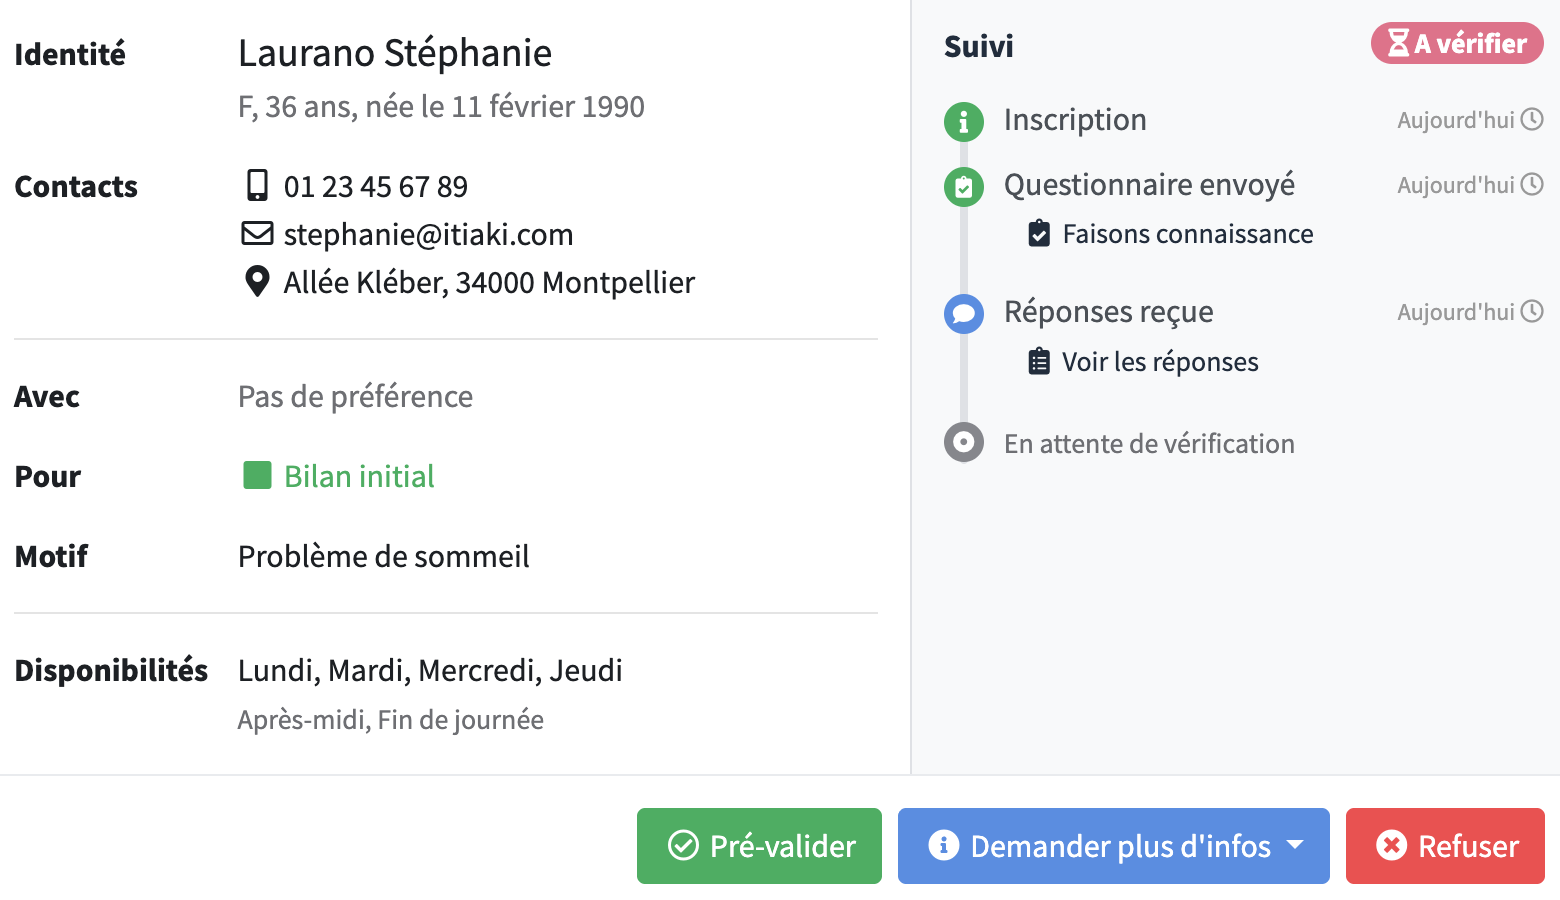The height and width of the screenshot is (900, 1560).
Task: Click the envelope icon beside the email
Action: (x=257, y=234)
